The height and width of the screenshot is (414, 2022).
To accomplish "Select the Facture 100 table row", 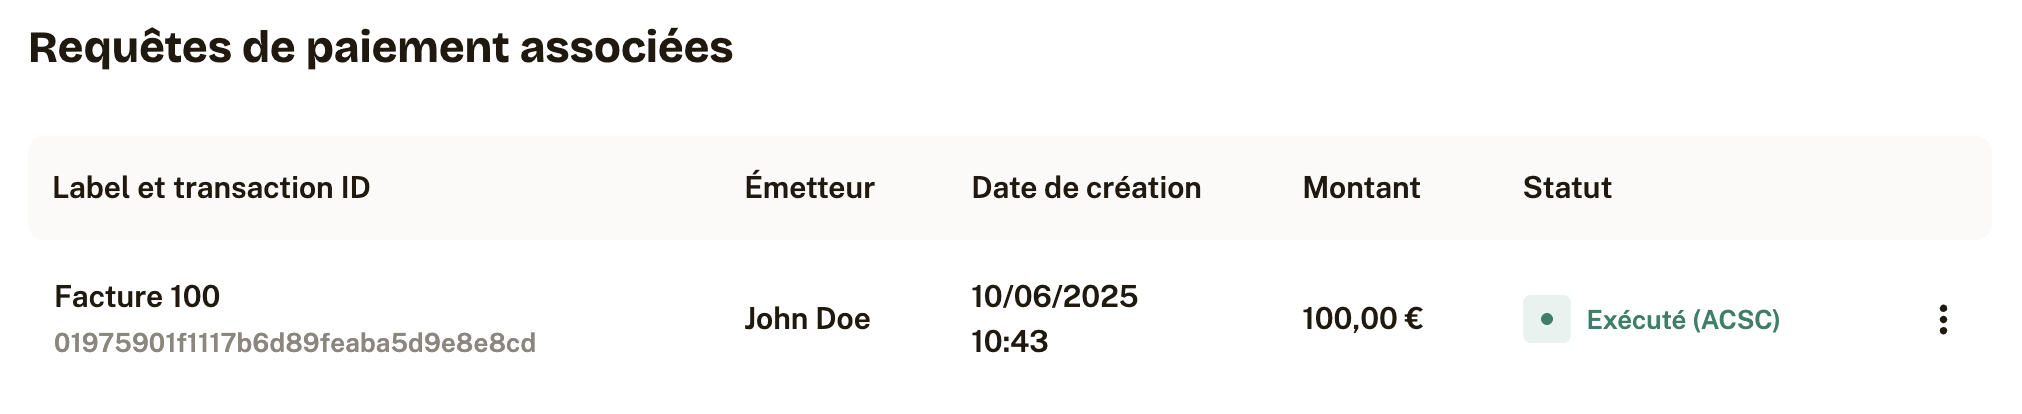I will point(1010,319).
